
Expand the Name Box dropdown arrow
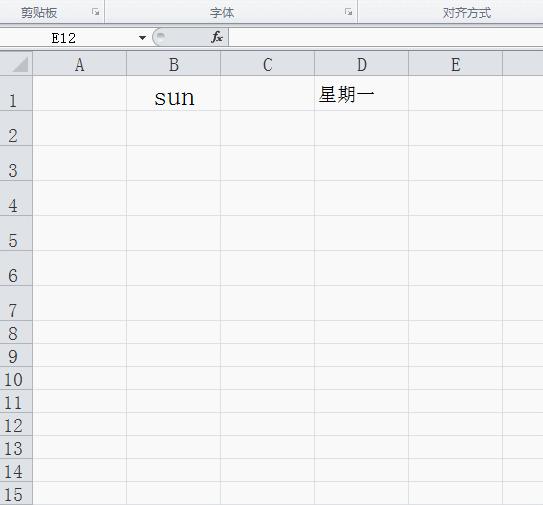tap(142, 37)
